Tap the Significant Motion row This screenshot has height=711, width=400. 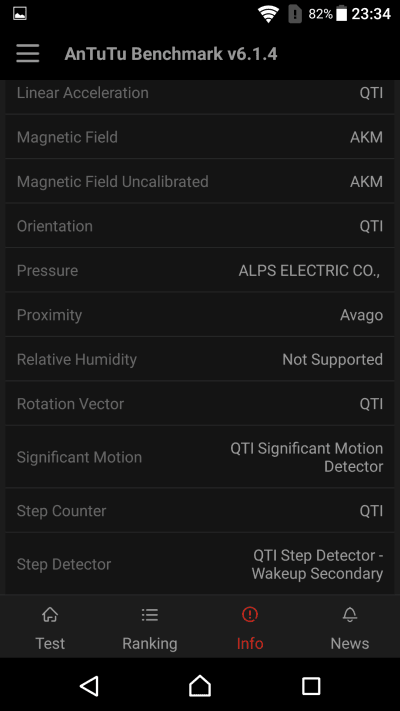click(x=200, y=457)
